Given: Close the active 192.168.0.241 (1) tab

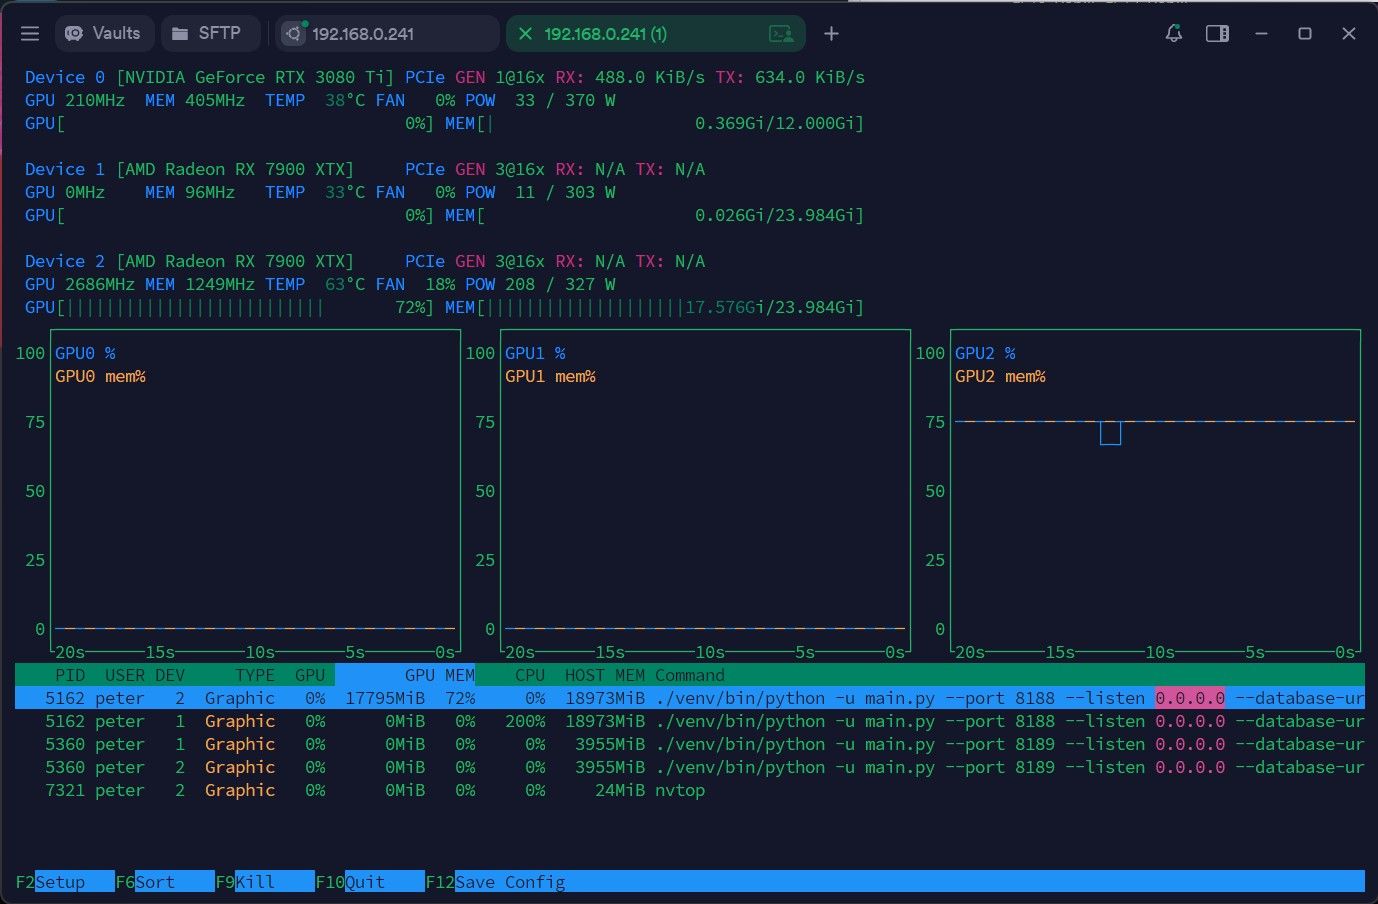Looking at the screenshot, I should pyautogui.click(x=525, y=34).
